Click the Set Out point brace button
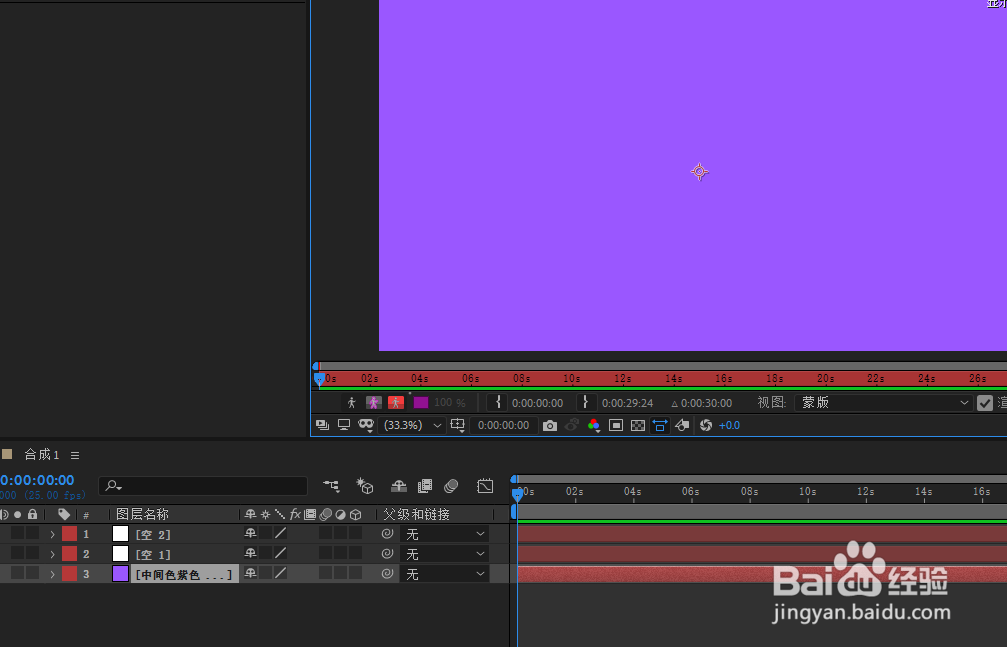This screenshot has height=647, width=1007. click(x=585, y=403)
